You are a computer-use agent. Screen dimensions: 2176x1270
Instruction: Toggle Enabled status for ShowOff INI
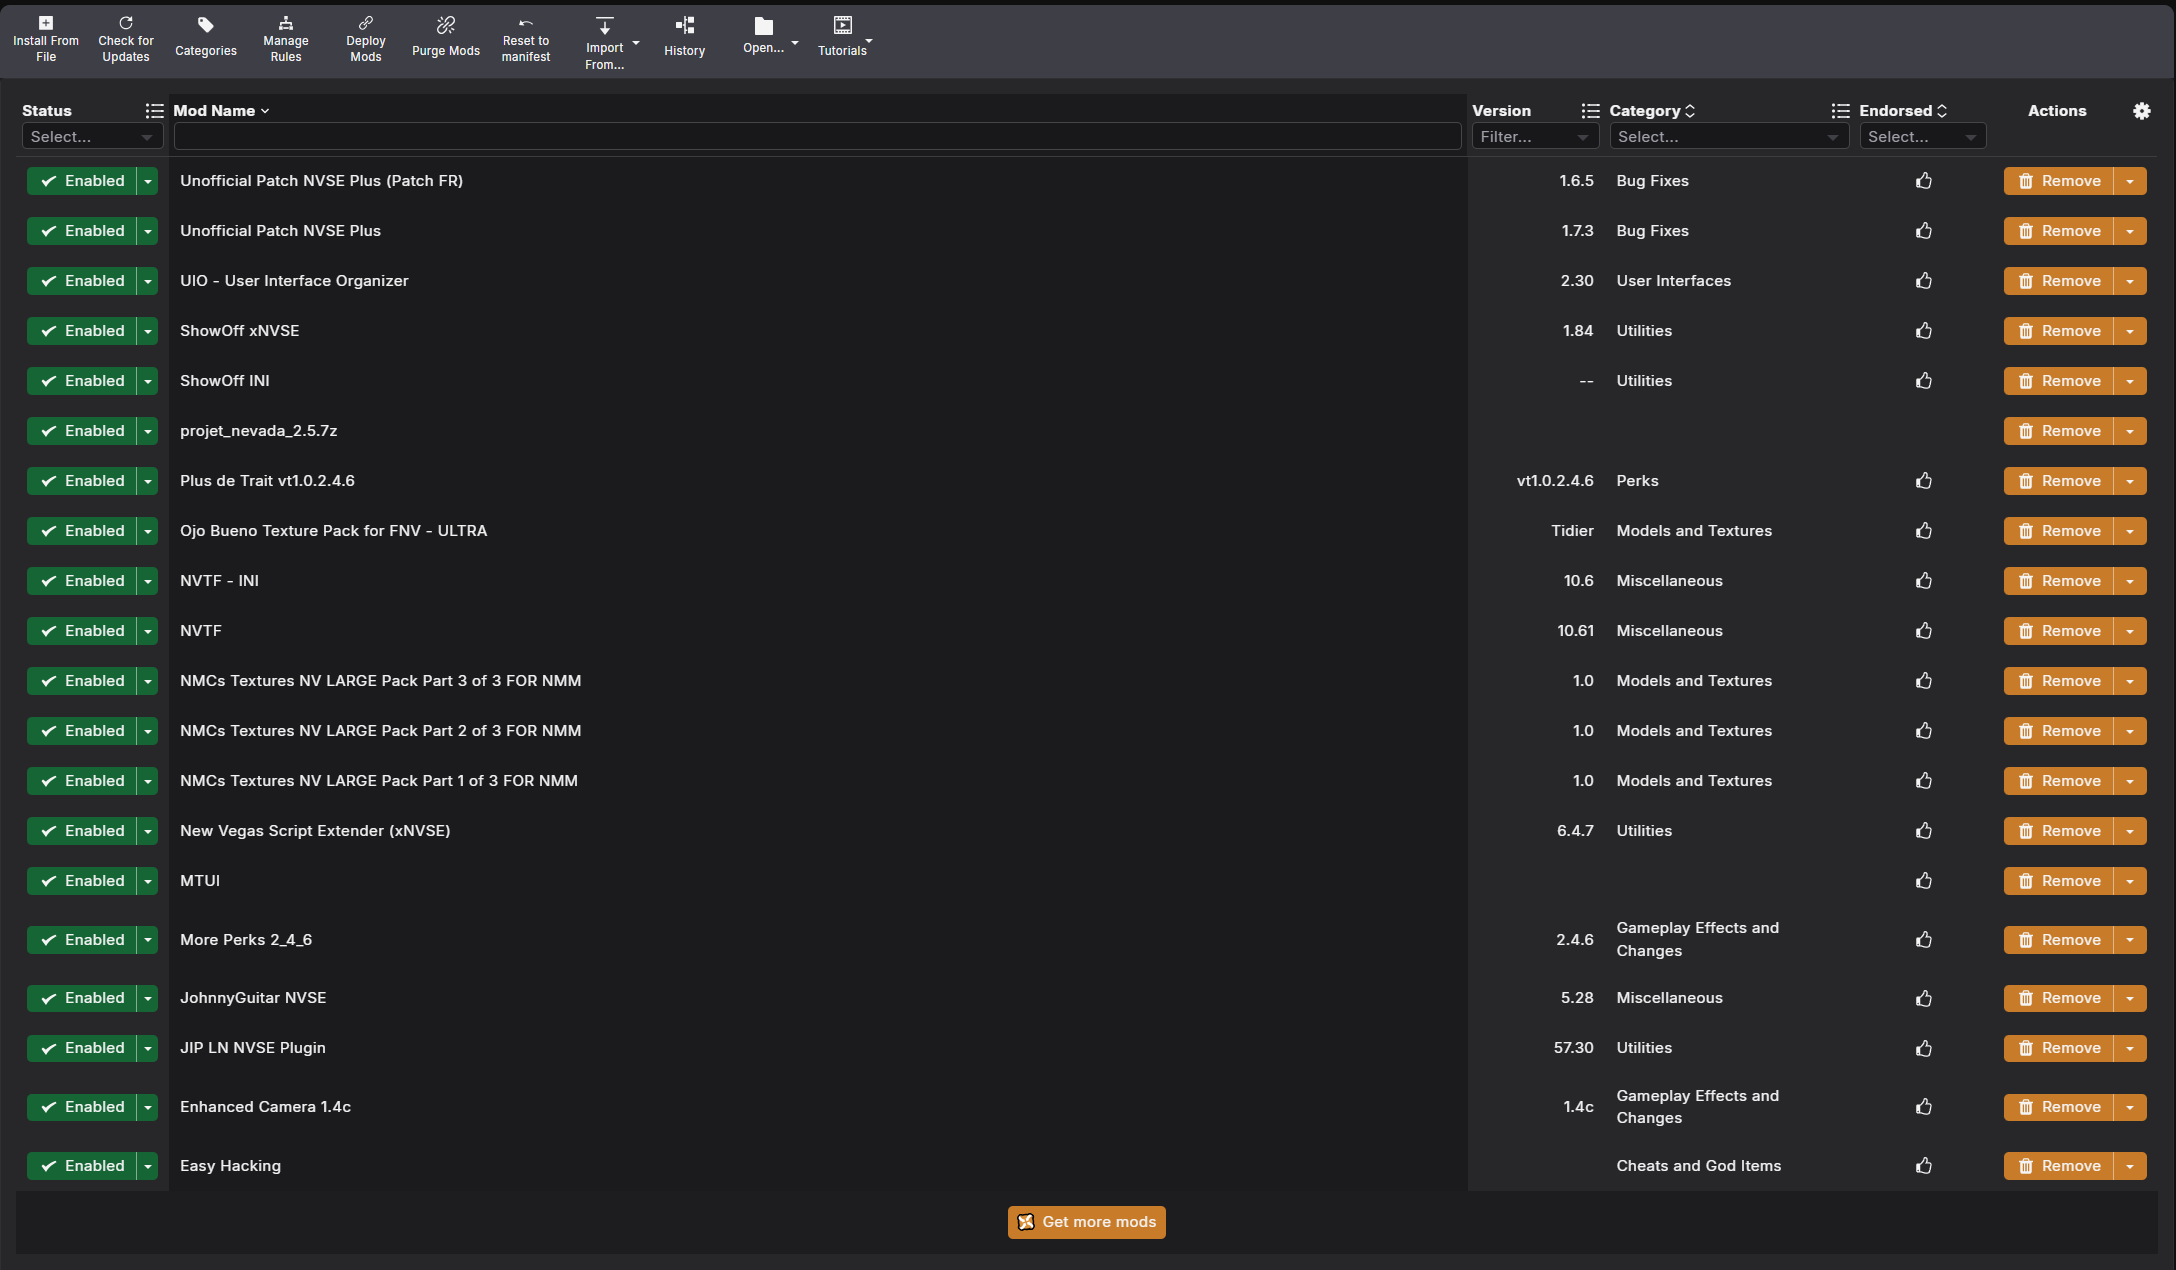tap(82, 381)
